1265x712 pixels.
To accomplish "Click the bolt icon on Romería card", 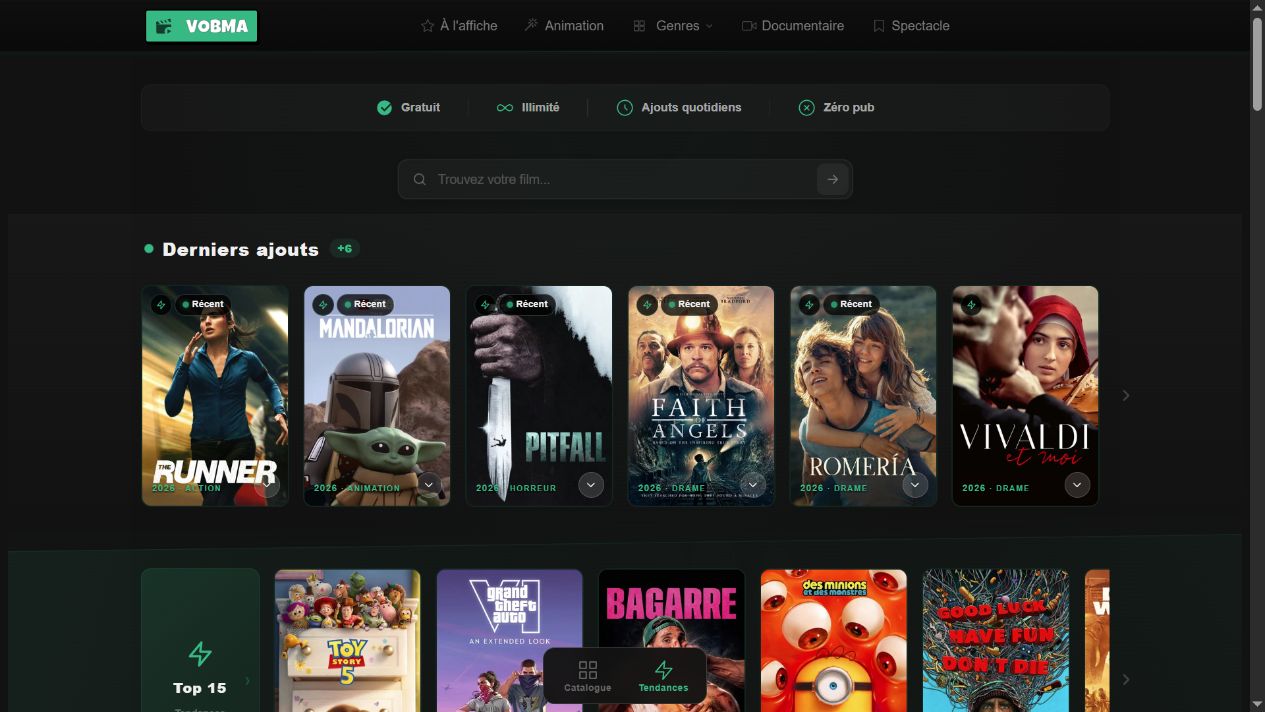I will (809, 304).
